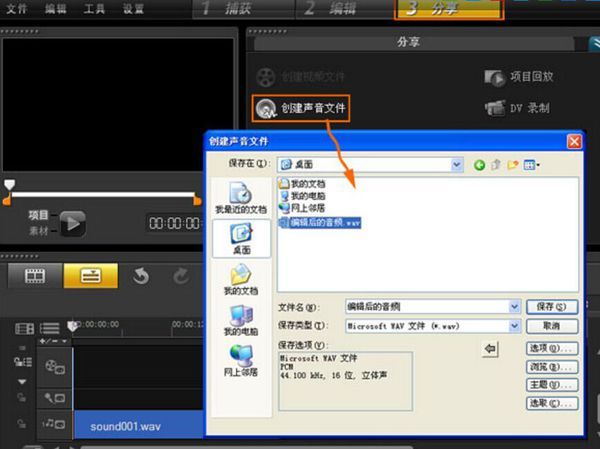This screenshot has height=449, width=600.
Task: Switch to the Edit (2 编辑) step tab
Action: (331, 10)
